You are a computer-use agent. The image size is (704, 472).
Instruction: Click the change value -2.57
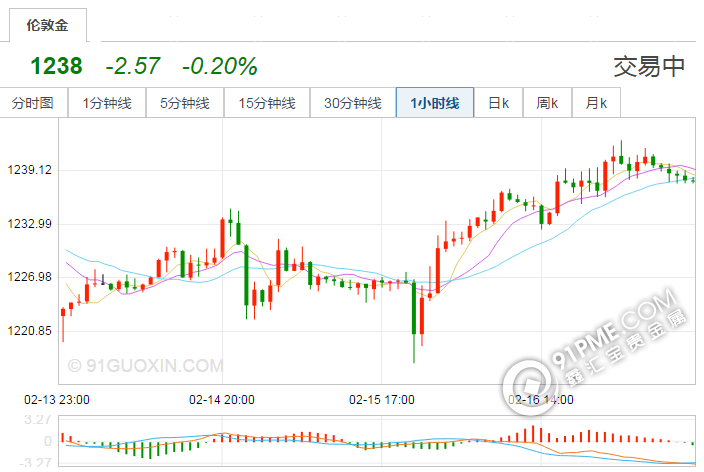(x=132, y=66)
